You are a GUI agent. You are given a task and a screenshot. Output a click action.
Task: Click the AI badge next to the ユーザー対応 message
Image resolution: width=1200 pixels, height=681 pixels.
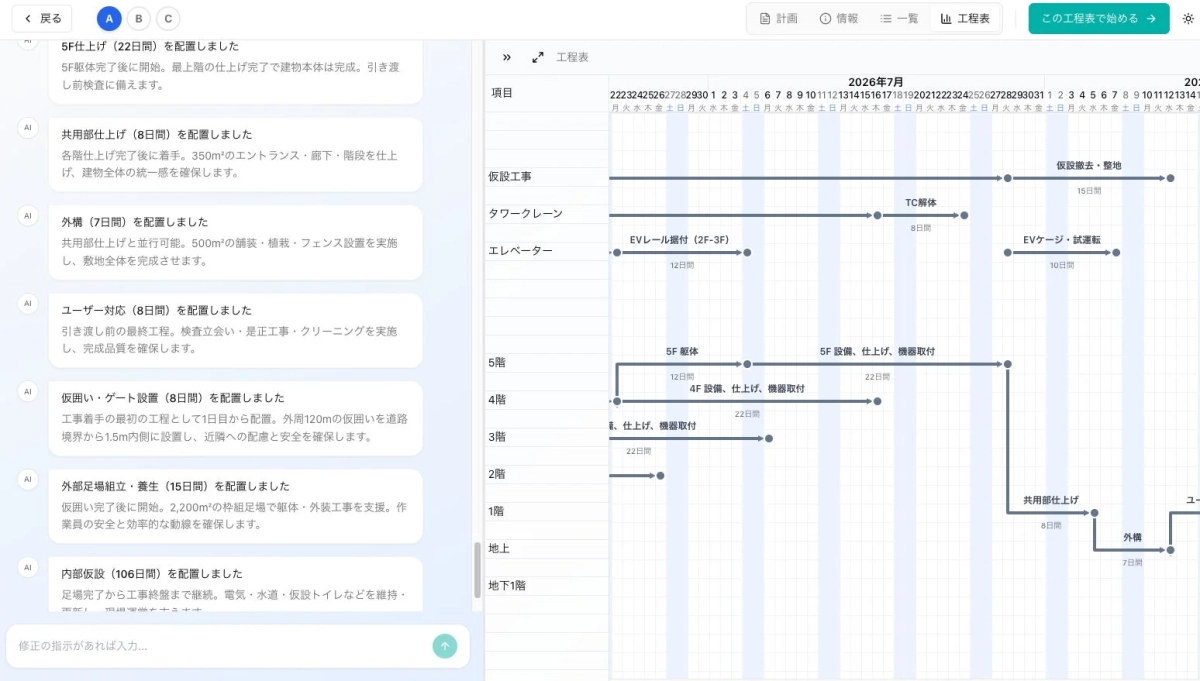pyautogui.click(x=26, y=303)
